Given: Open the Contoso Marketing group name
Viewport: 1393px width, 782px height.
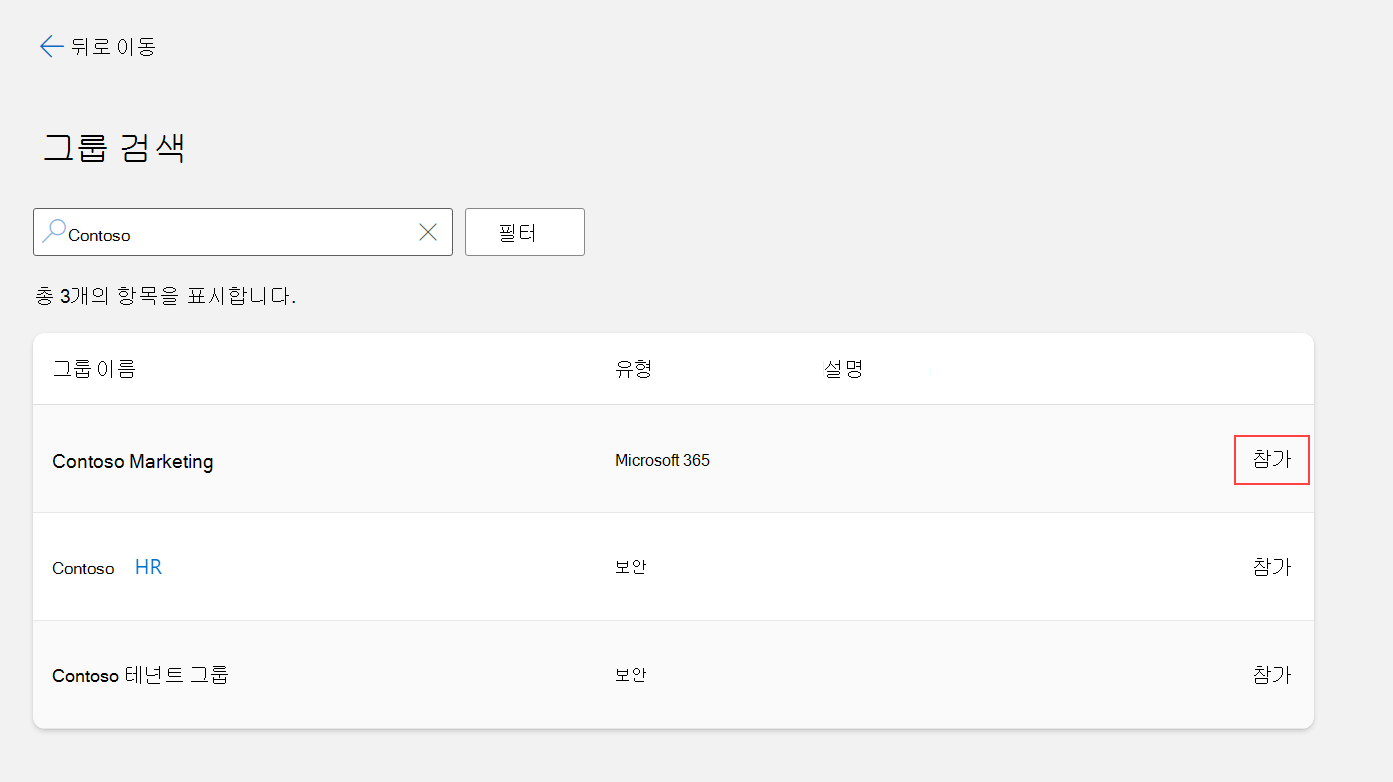Looking at the screenshot, I should pyautogui.click(x=133, y=461).
